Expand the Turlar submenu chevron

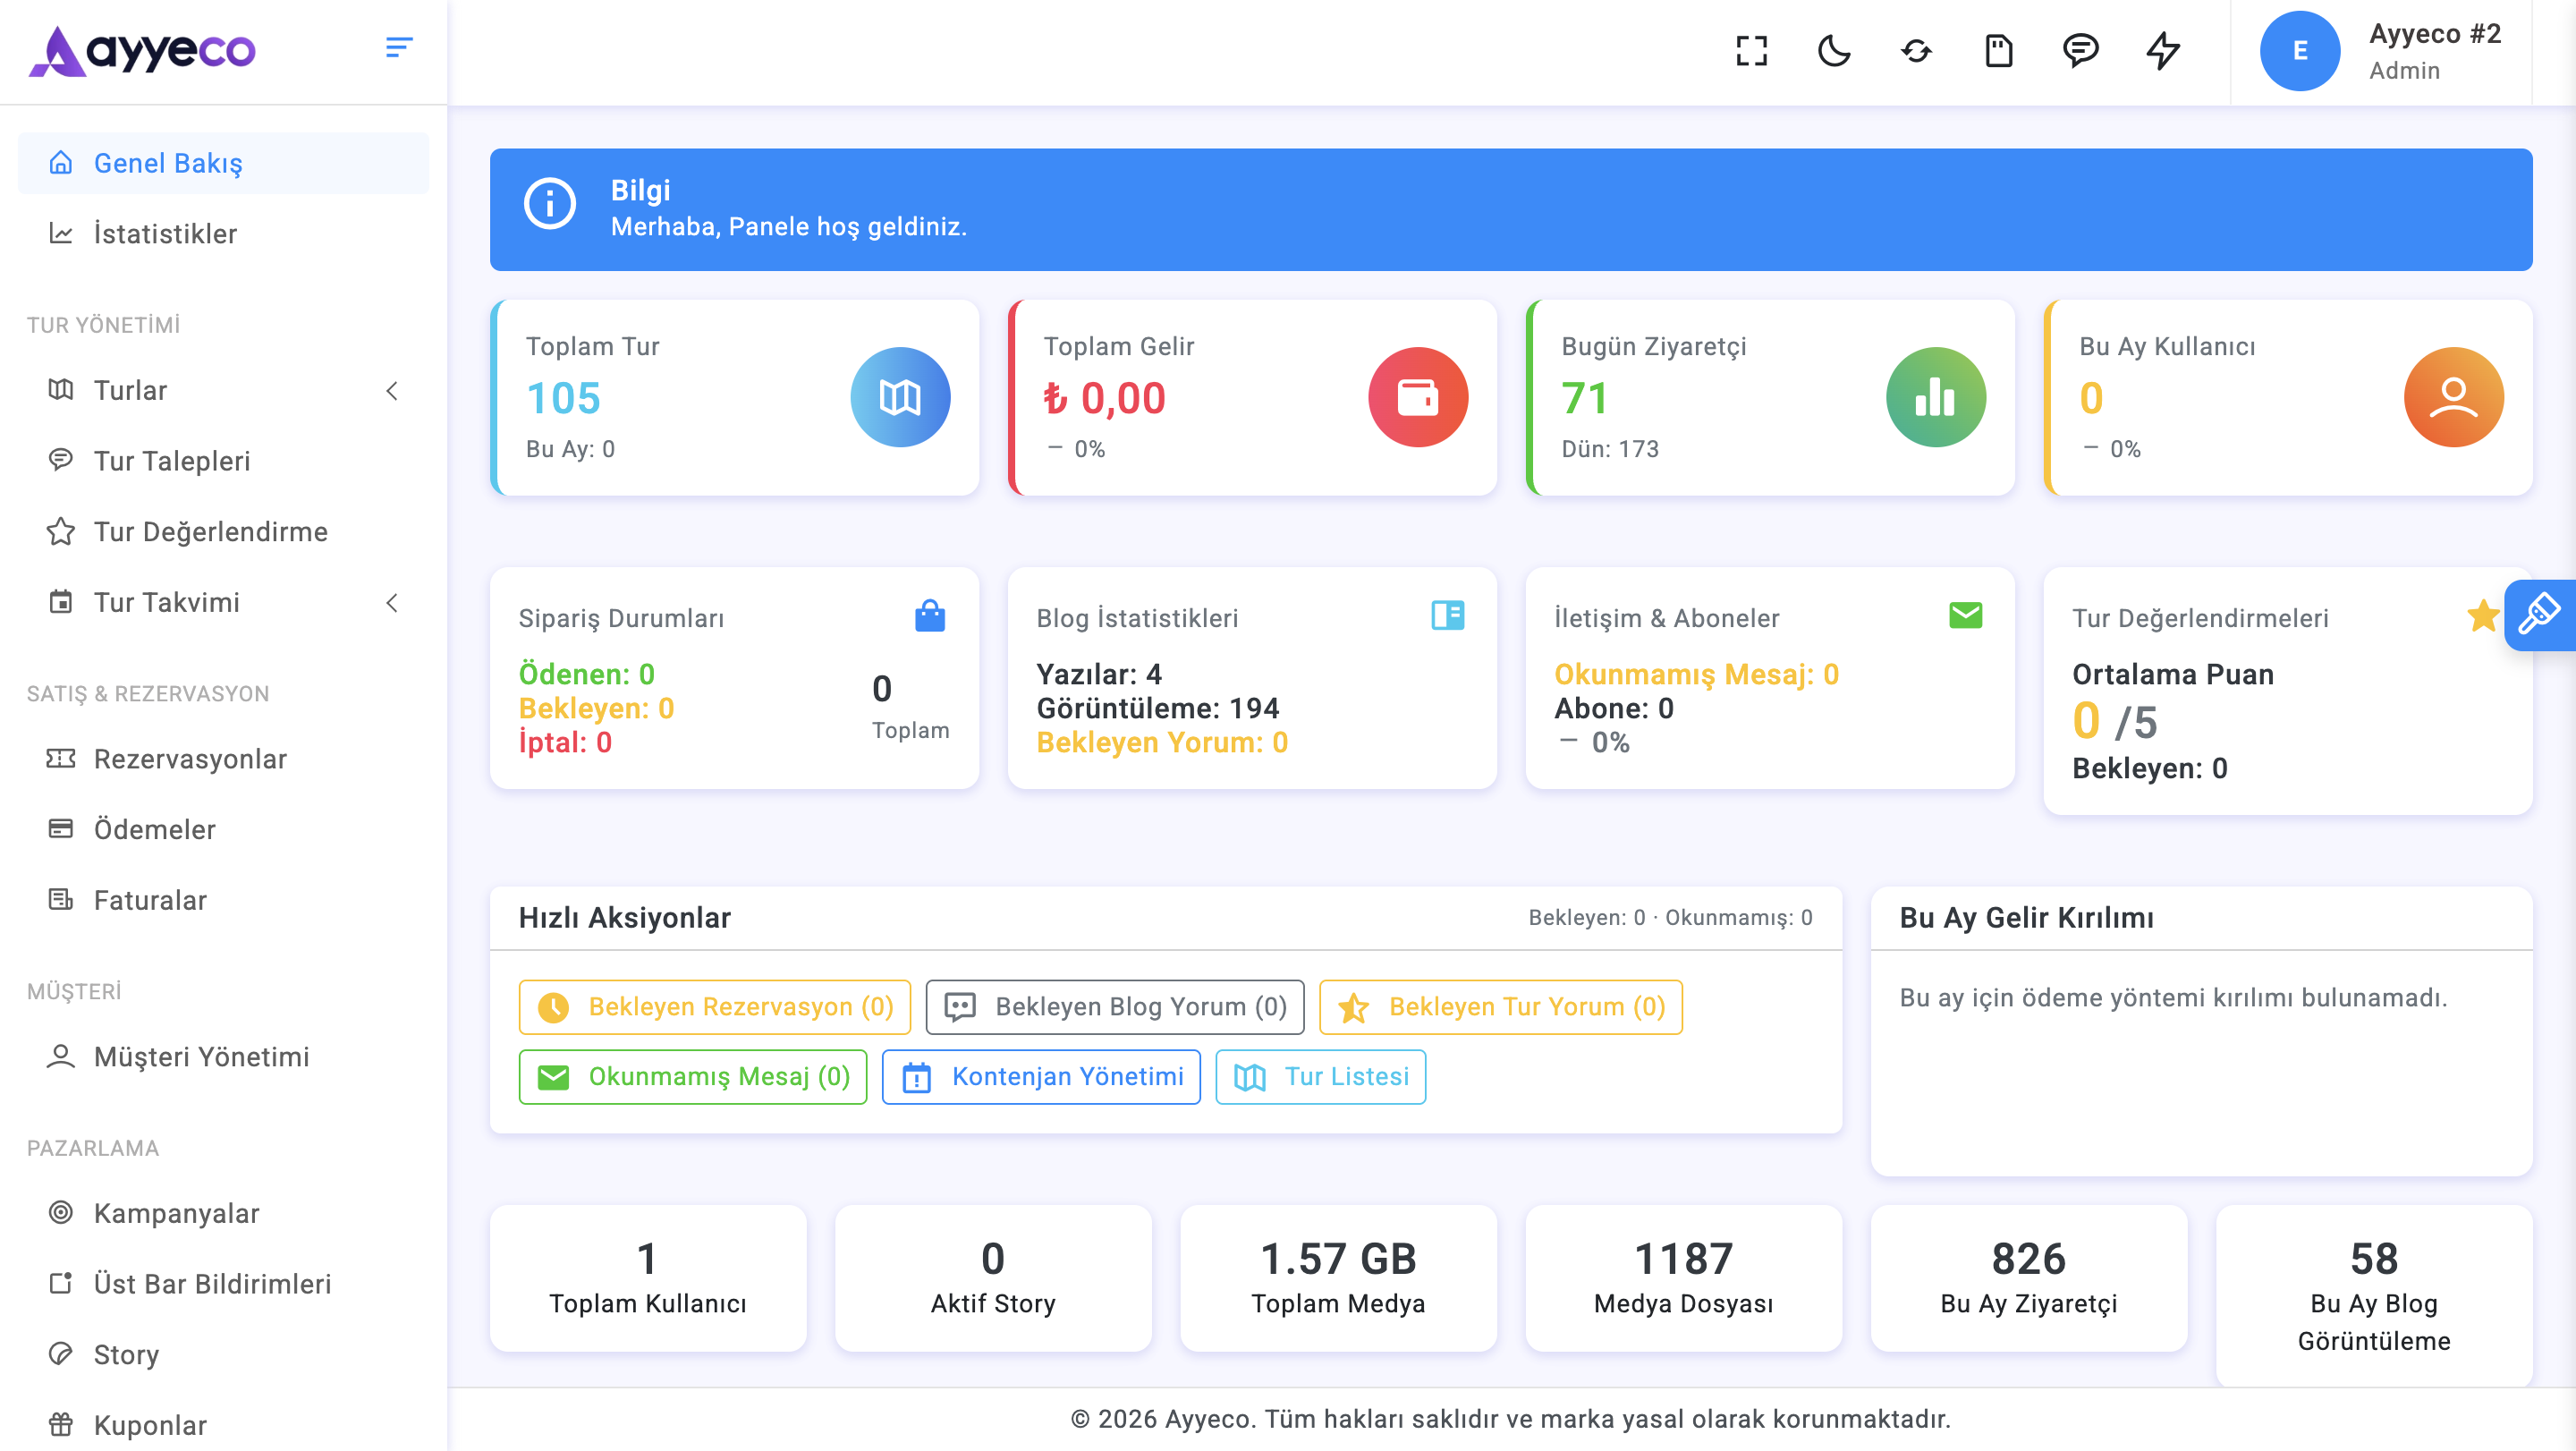pyautogui.click(x=392, y=391)
